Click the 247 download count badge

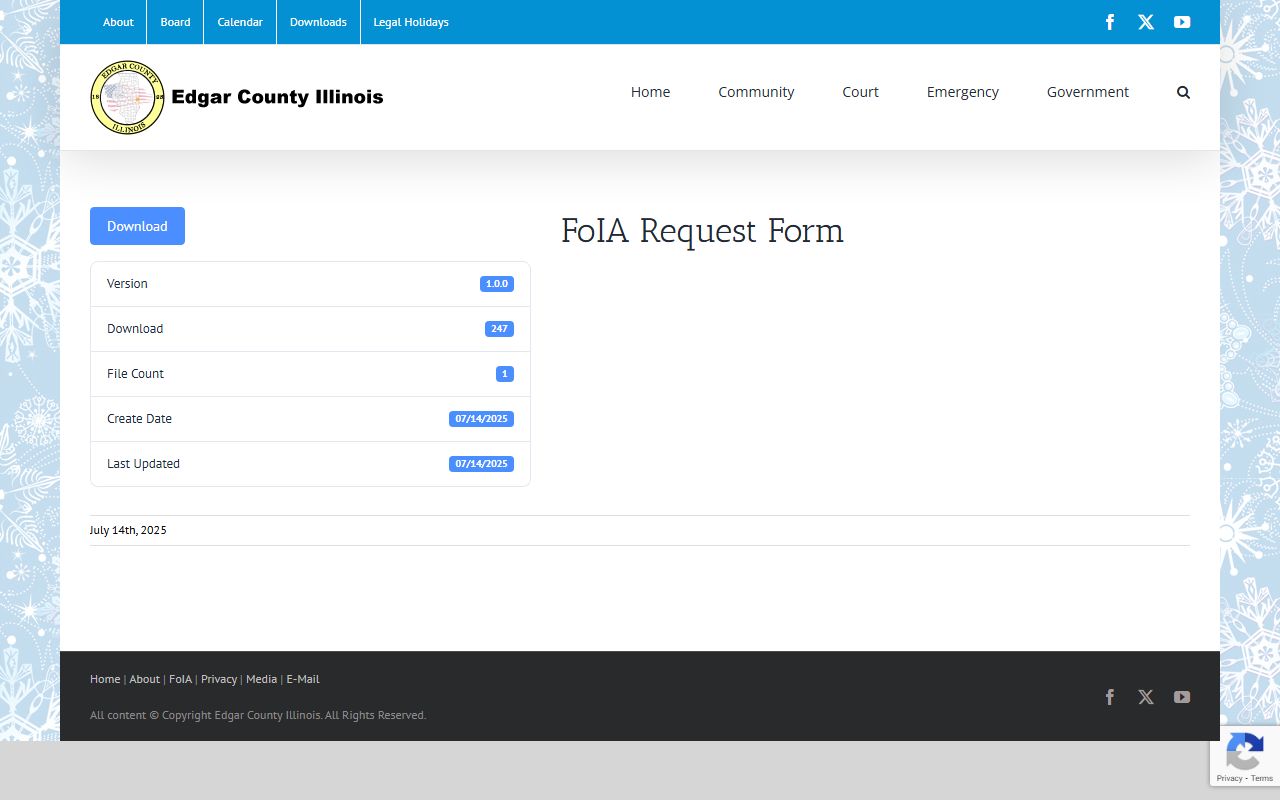tap(499, 329)
